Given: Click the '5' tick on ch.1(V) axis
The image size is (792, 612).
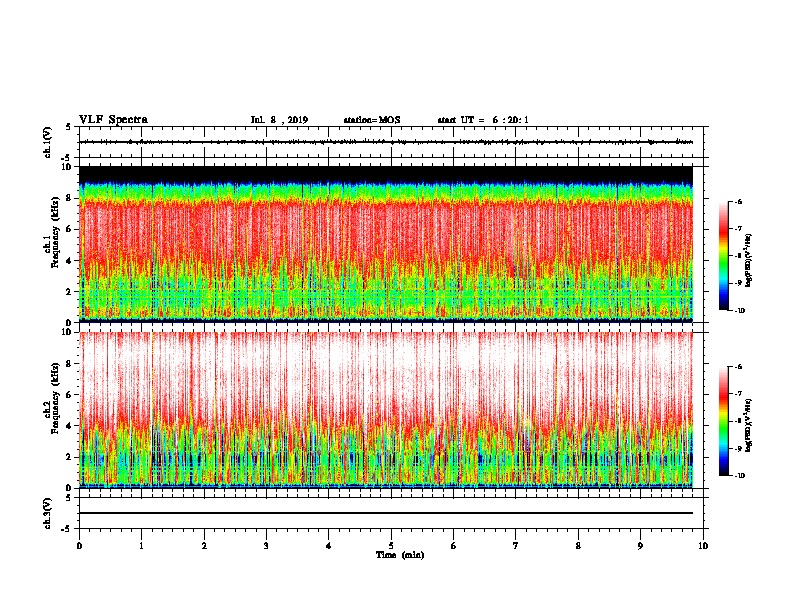Looking at the screenshot, I should (69, 127).
